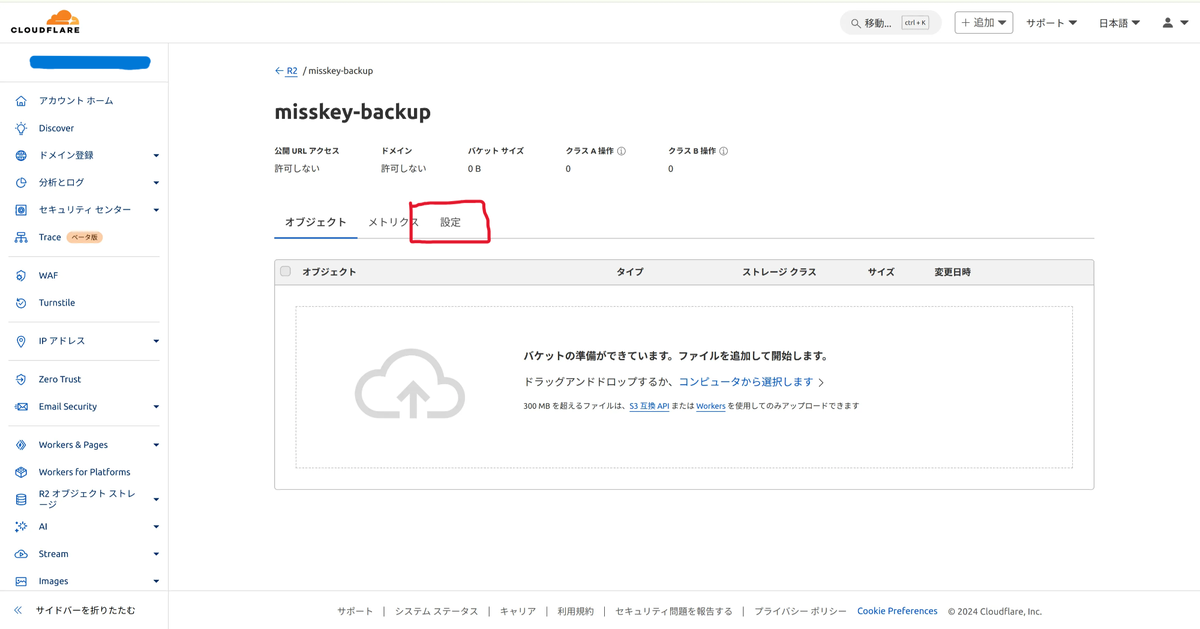The image size is (1200, 629).
Task: Tick the select-all objects checkbox
Action: [x=286, y=271]
